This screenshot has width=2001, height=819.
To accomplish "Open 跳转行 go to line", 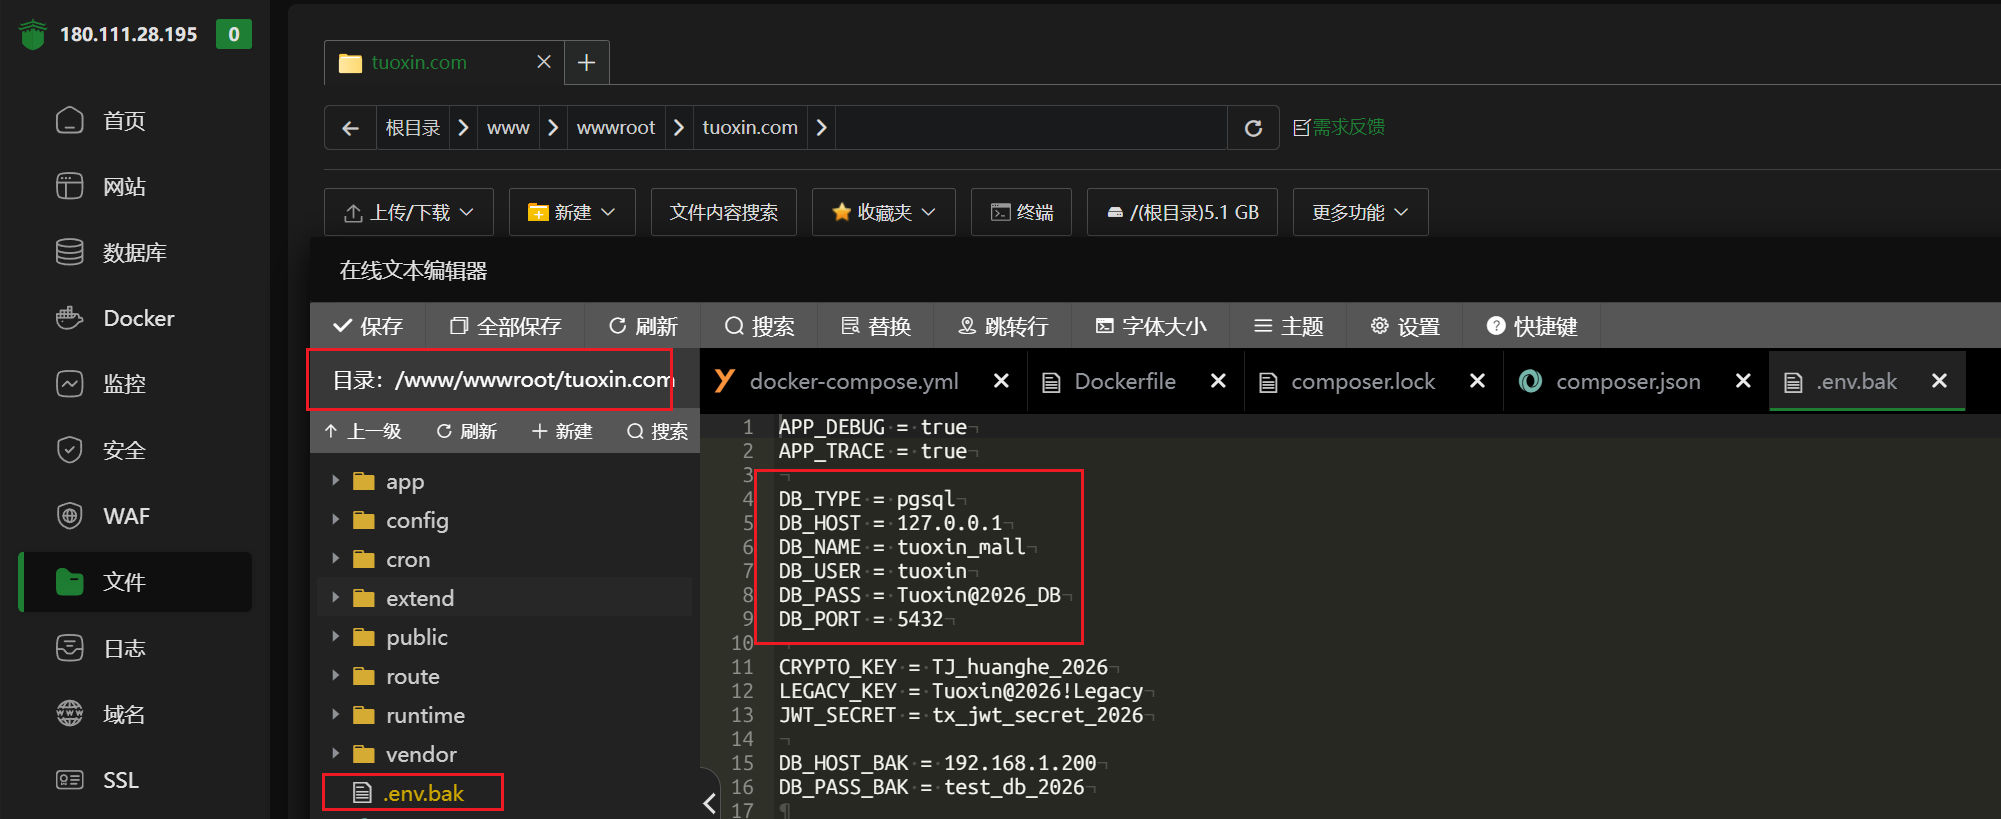I will pos(1003,326).
